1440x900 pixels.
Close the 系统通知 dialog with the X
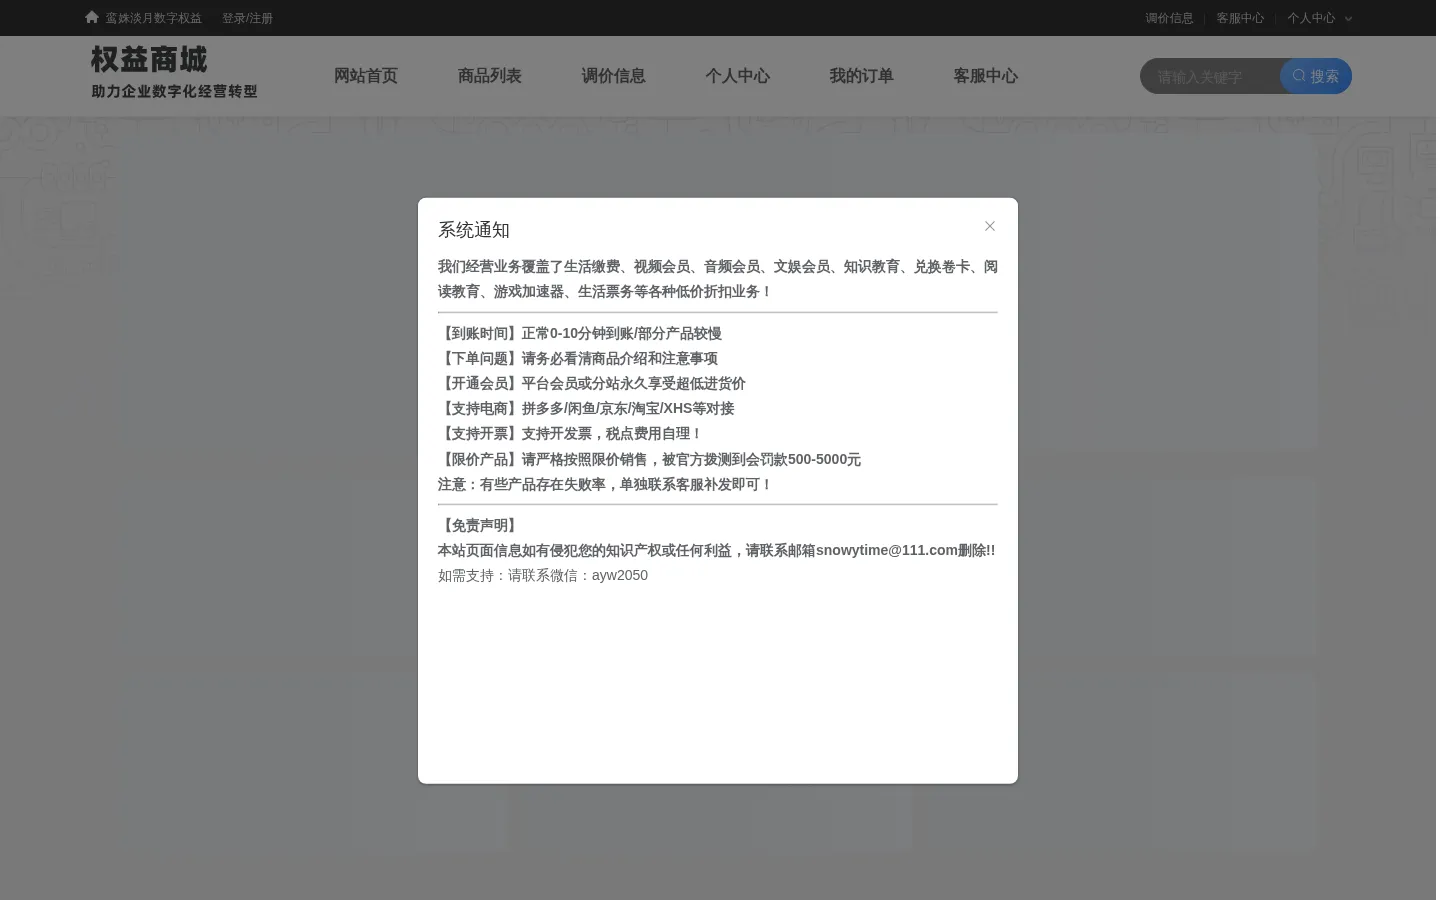[x=990, y=226]
